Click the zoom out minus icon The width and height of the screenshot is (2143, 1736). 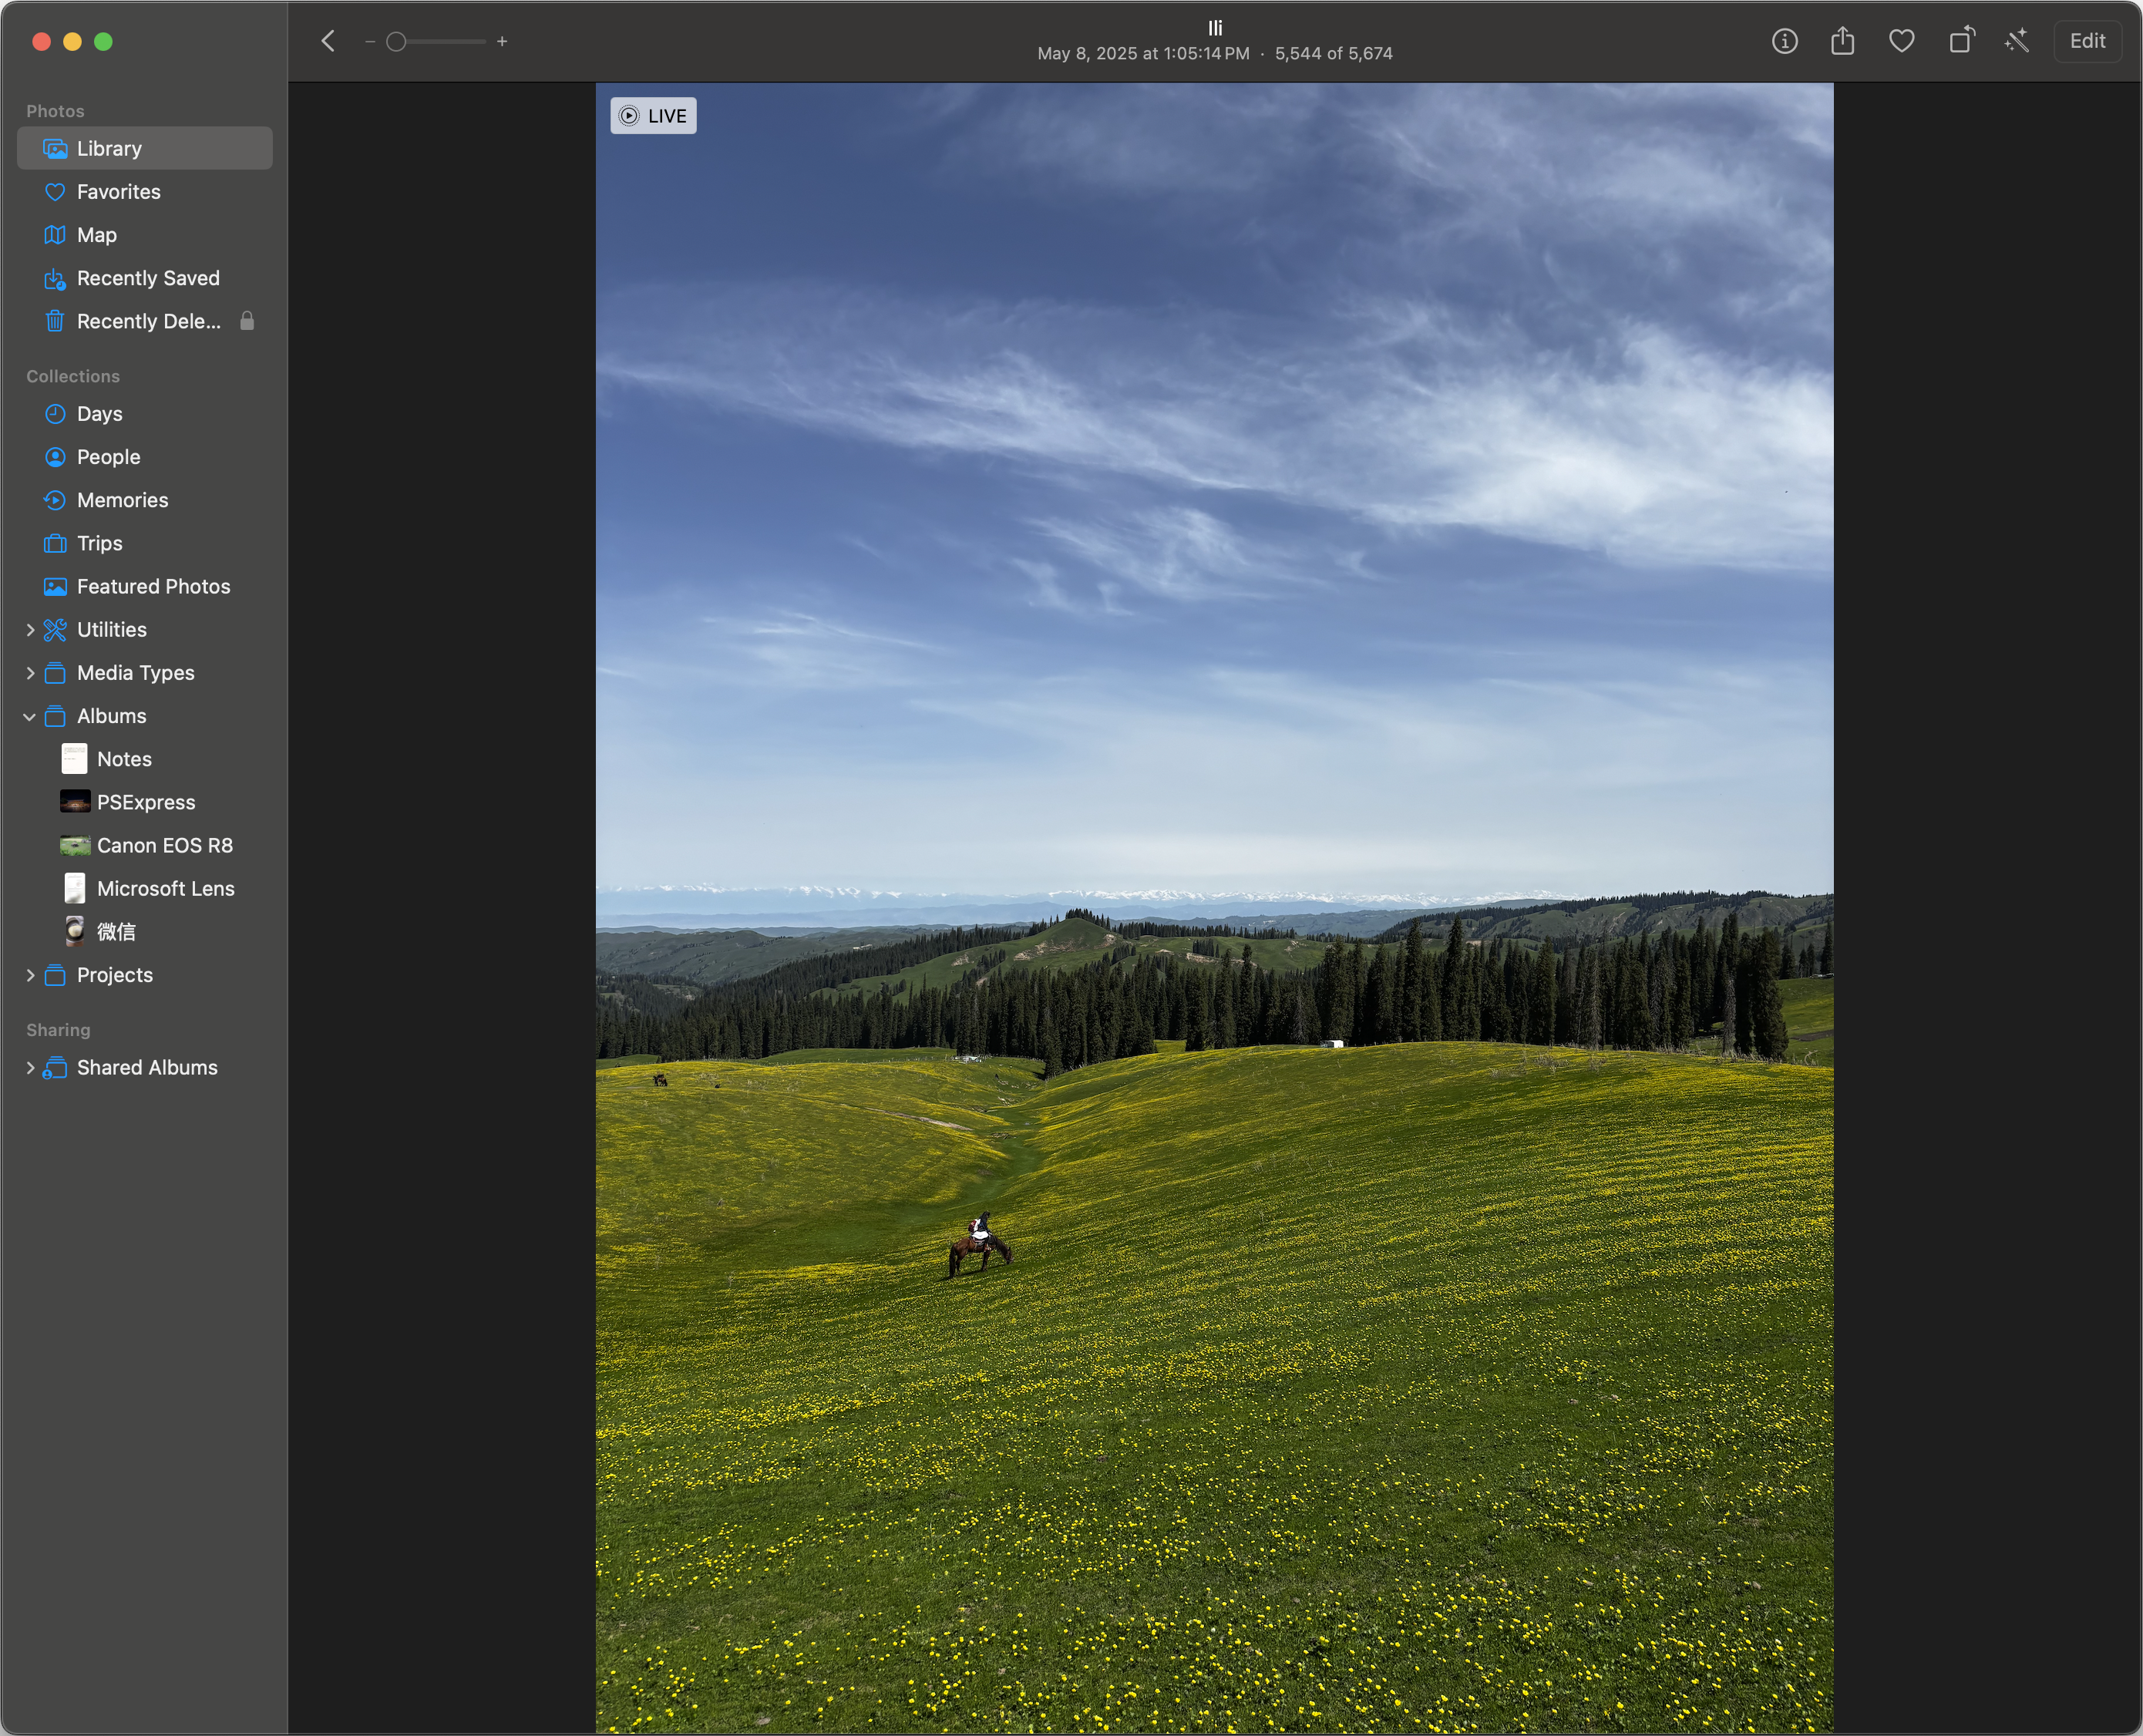pos(370,41)
